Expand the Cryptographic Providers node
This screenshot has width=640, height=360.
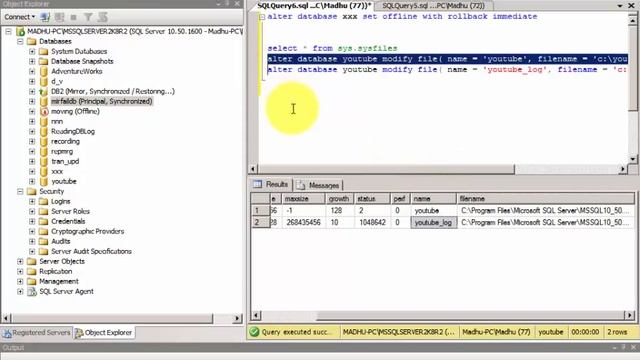(x=32, y=231)
